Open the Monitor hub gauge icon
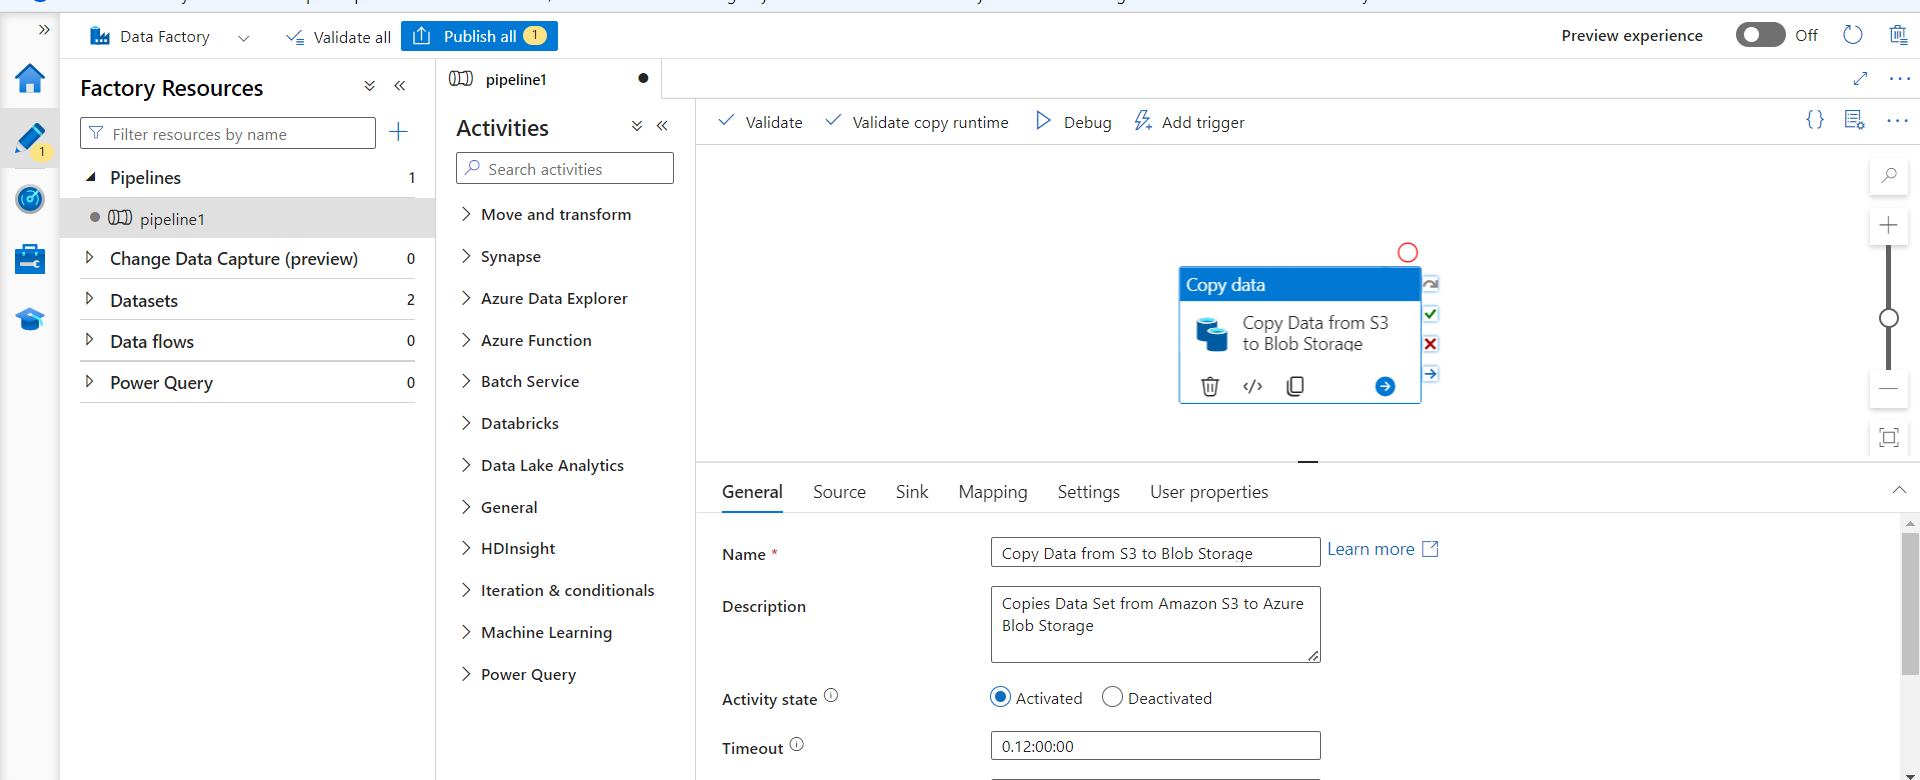 30,199
